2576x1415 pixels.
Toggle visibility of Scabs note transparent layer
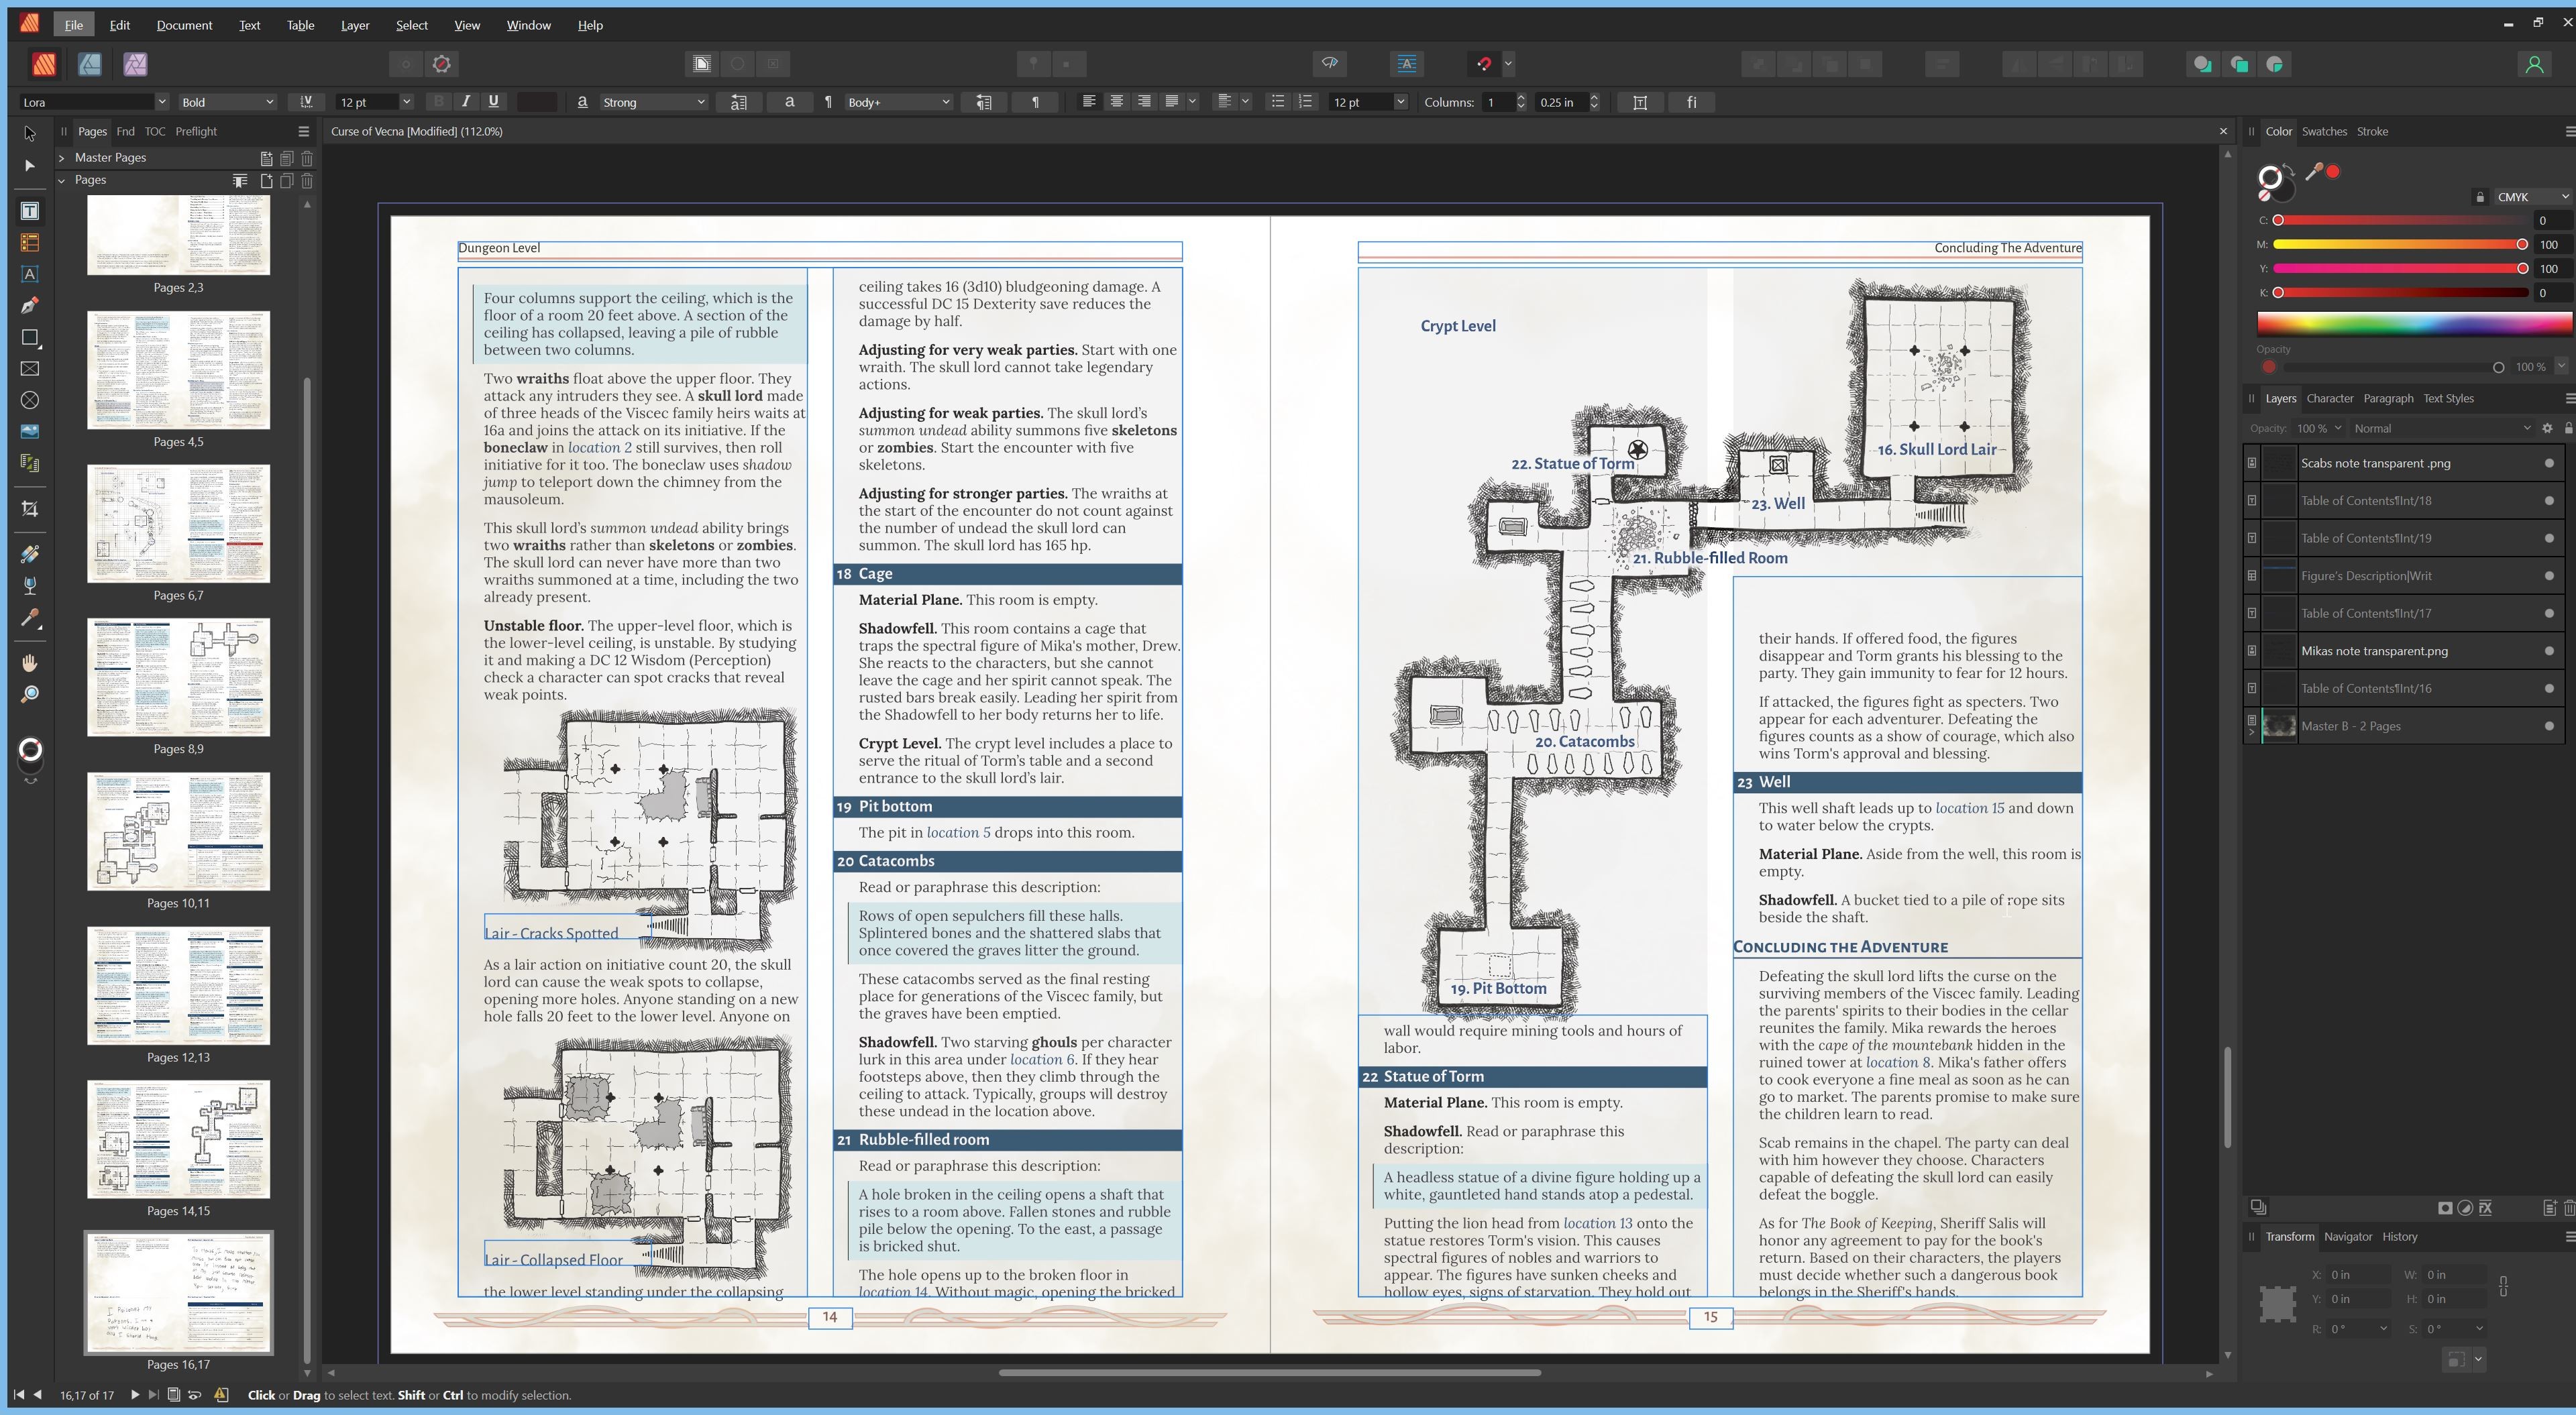(2548, 463)
